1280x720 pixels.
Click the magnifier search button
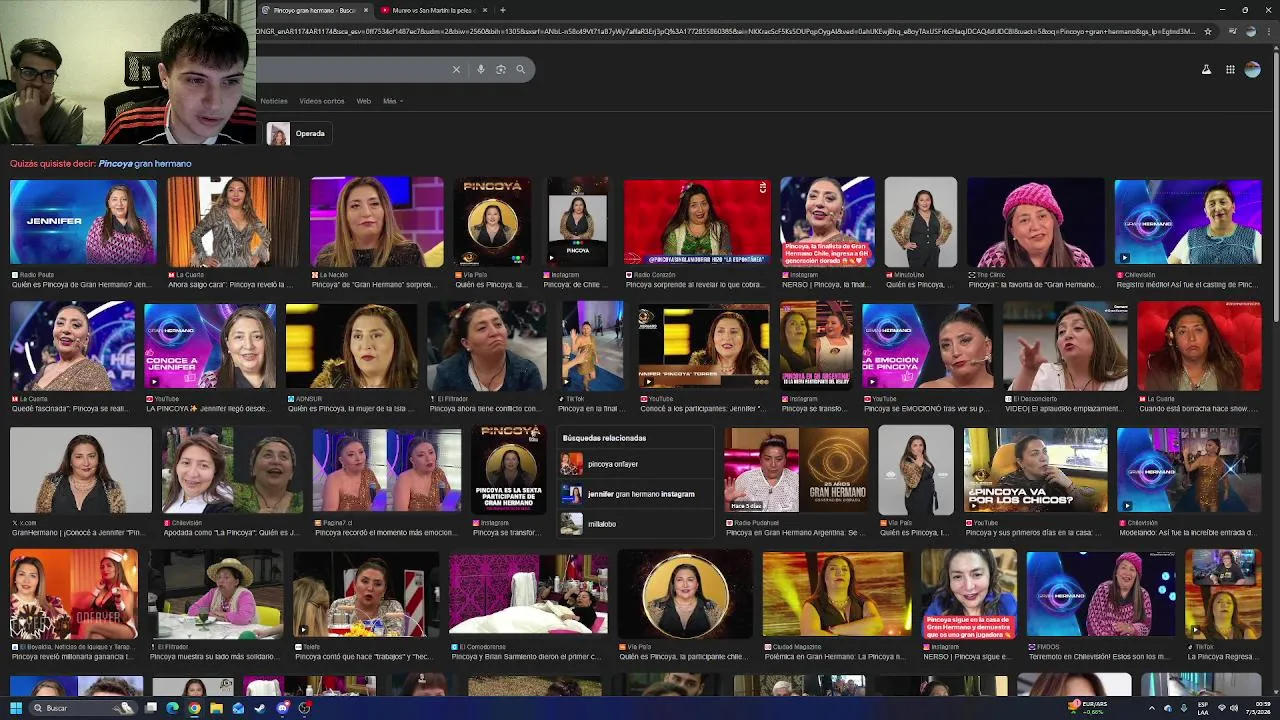pyautogui.click(x=520, y=69)
